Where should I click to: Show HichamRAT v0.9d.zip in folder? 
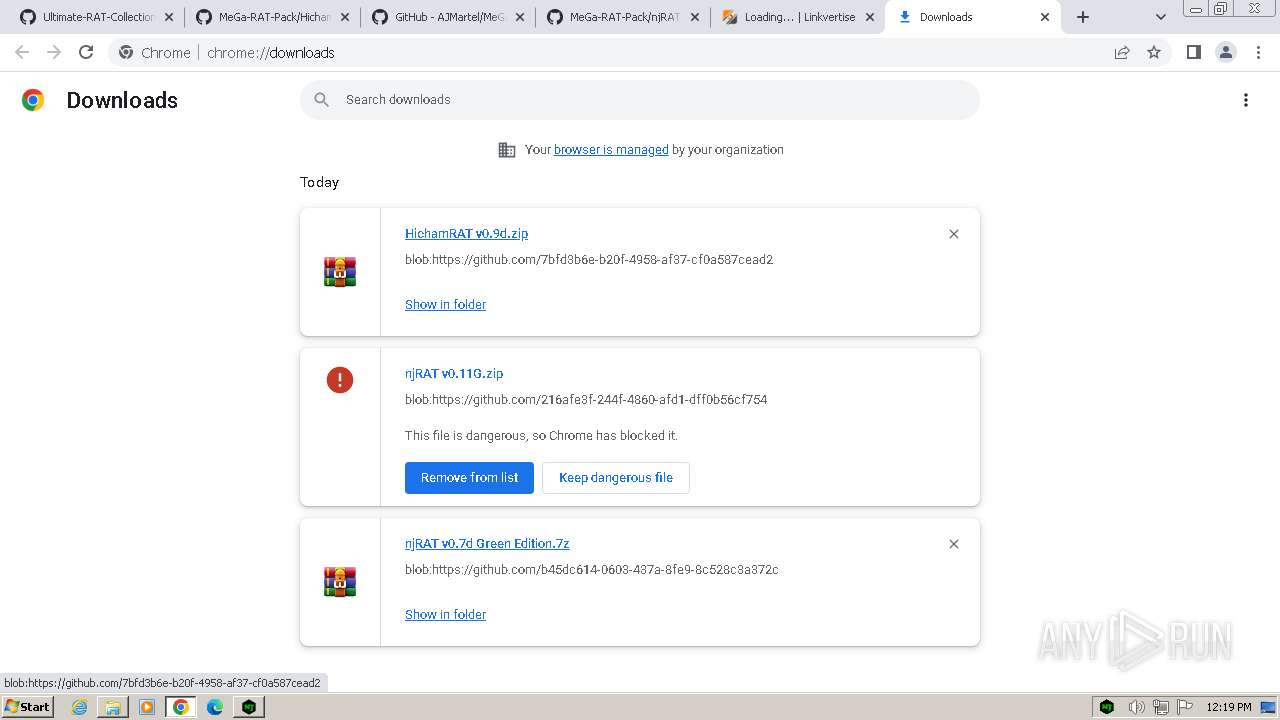(x=445, y=305)
